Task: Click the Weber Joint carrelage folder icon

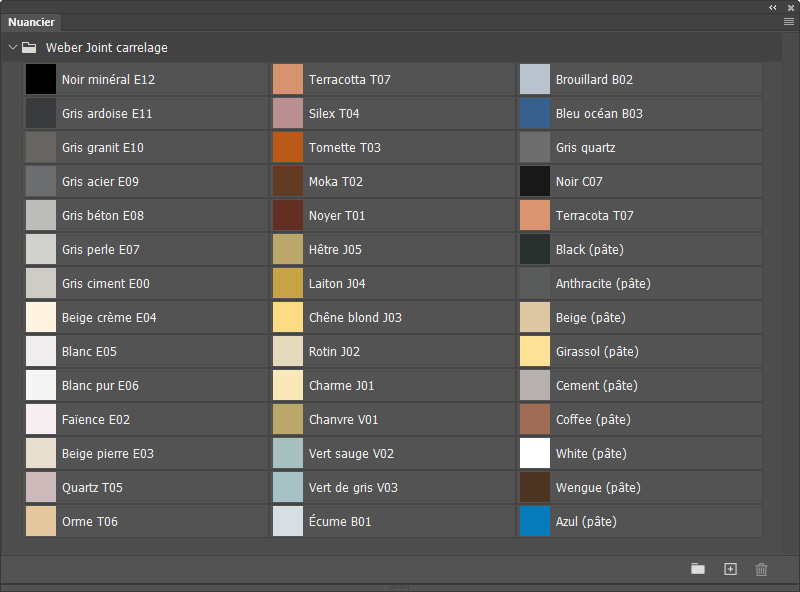Action: pyautogui.click(x=29, y=47)
